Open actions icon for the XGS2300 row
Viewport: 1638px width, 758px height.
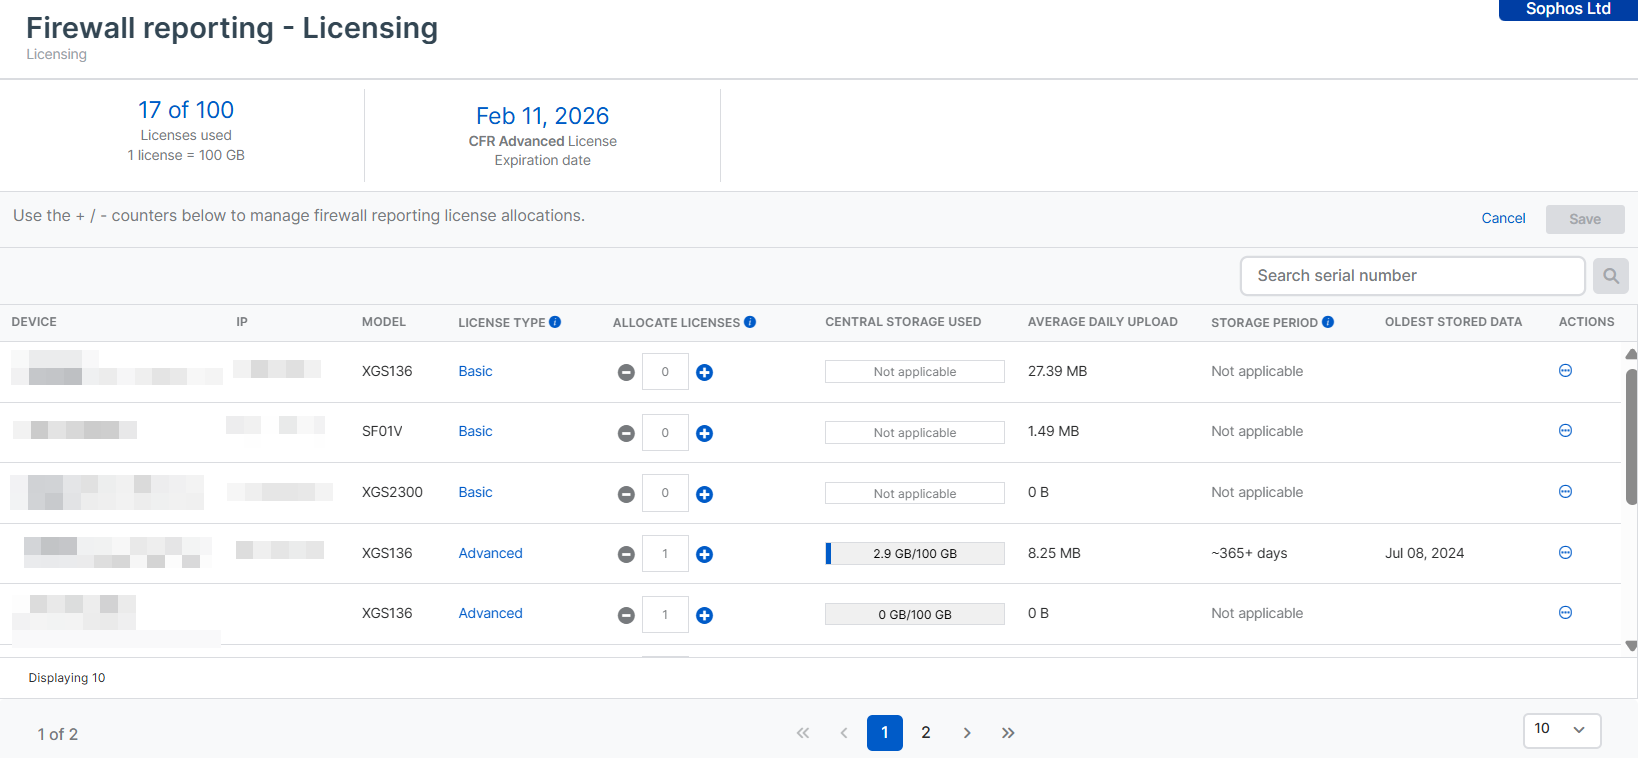coord(1565,492)
